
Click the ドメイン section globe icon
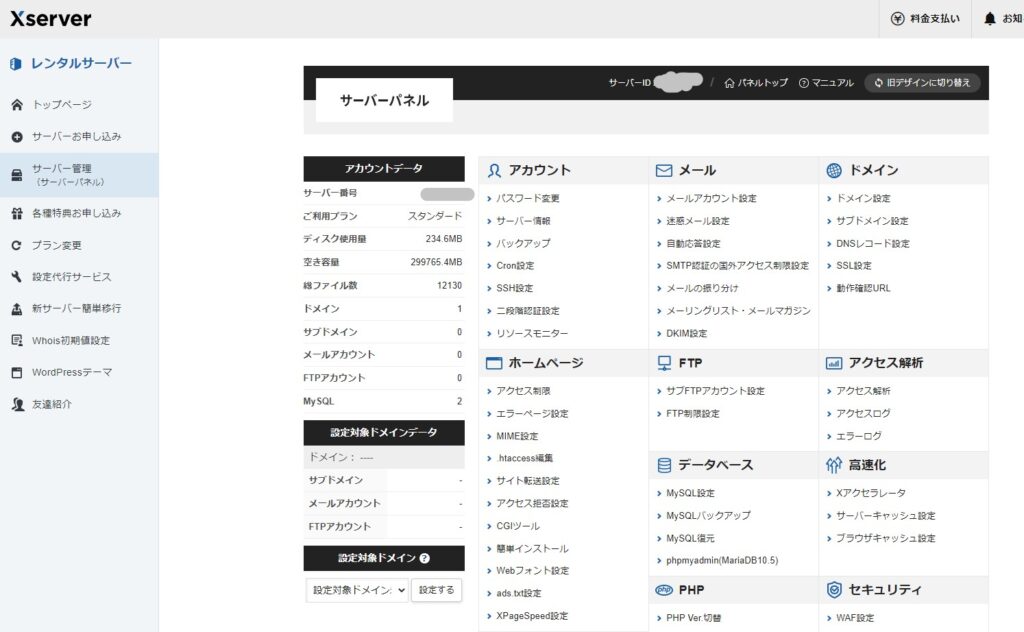tap(834, 170)
